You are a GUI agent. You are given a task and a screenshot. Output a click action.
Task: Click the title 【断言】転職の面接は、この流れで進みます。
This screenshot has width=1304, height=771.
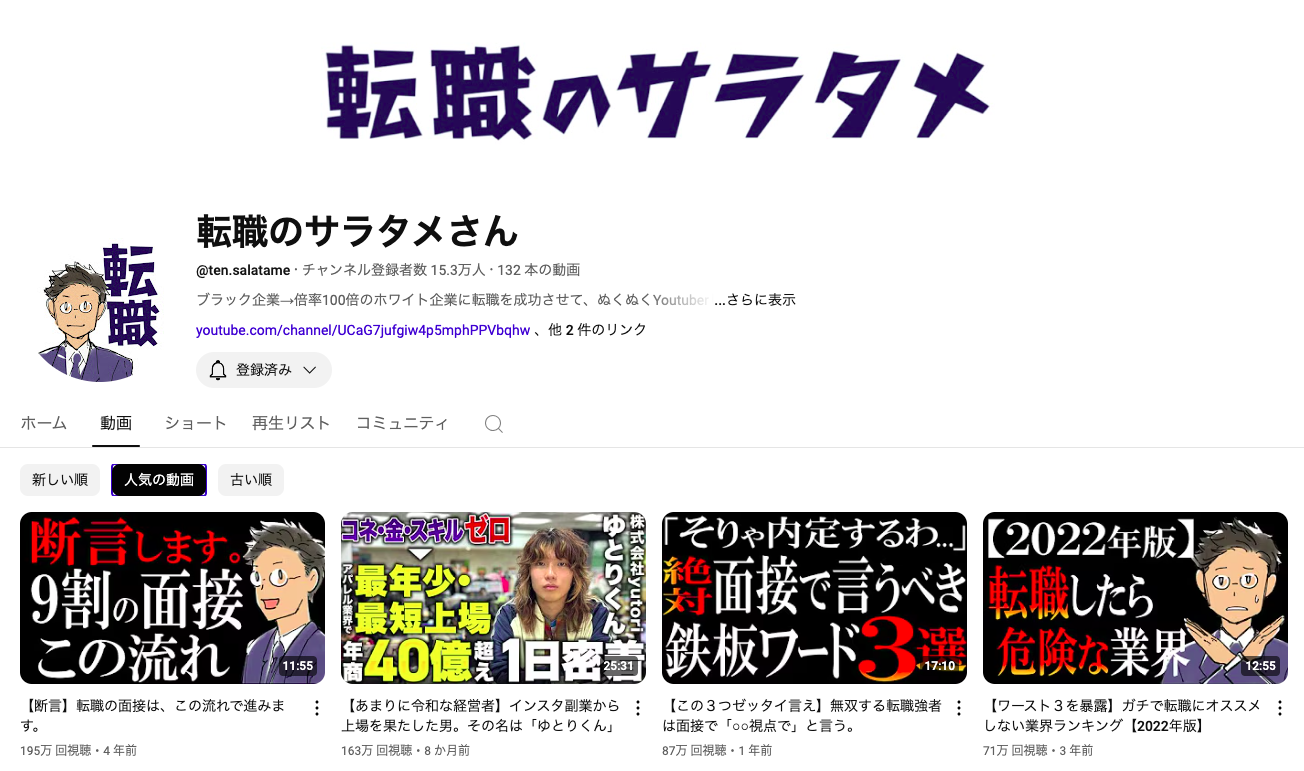153,715
